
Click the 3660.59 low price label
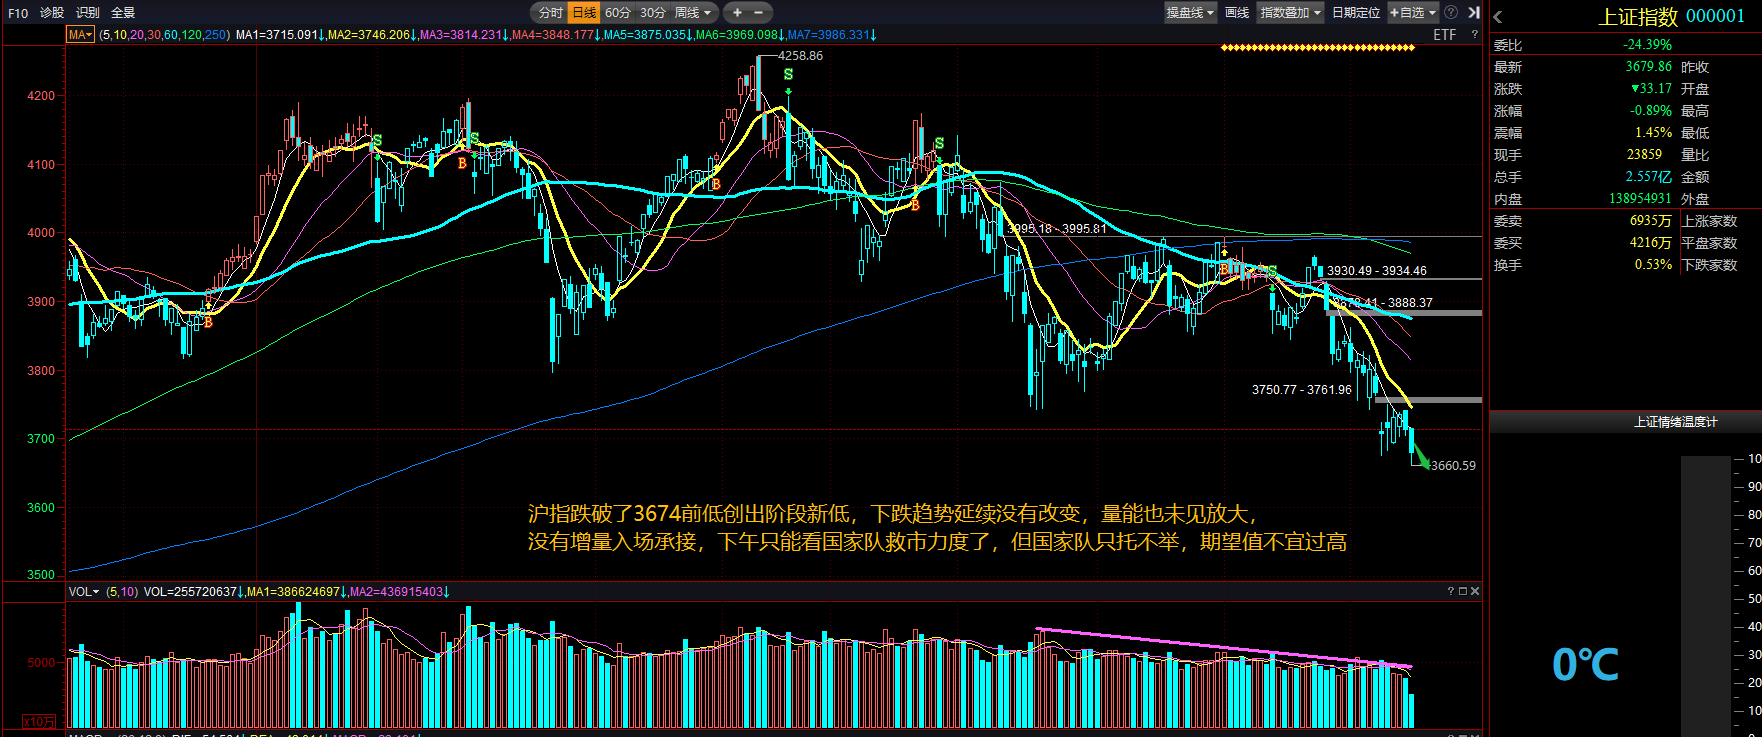point(1453,466)
